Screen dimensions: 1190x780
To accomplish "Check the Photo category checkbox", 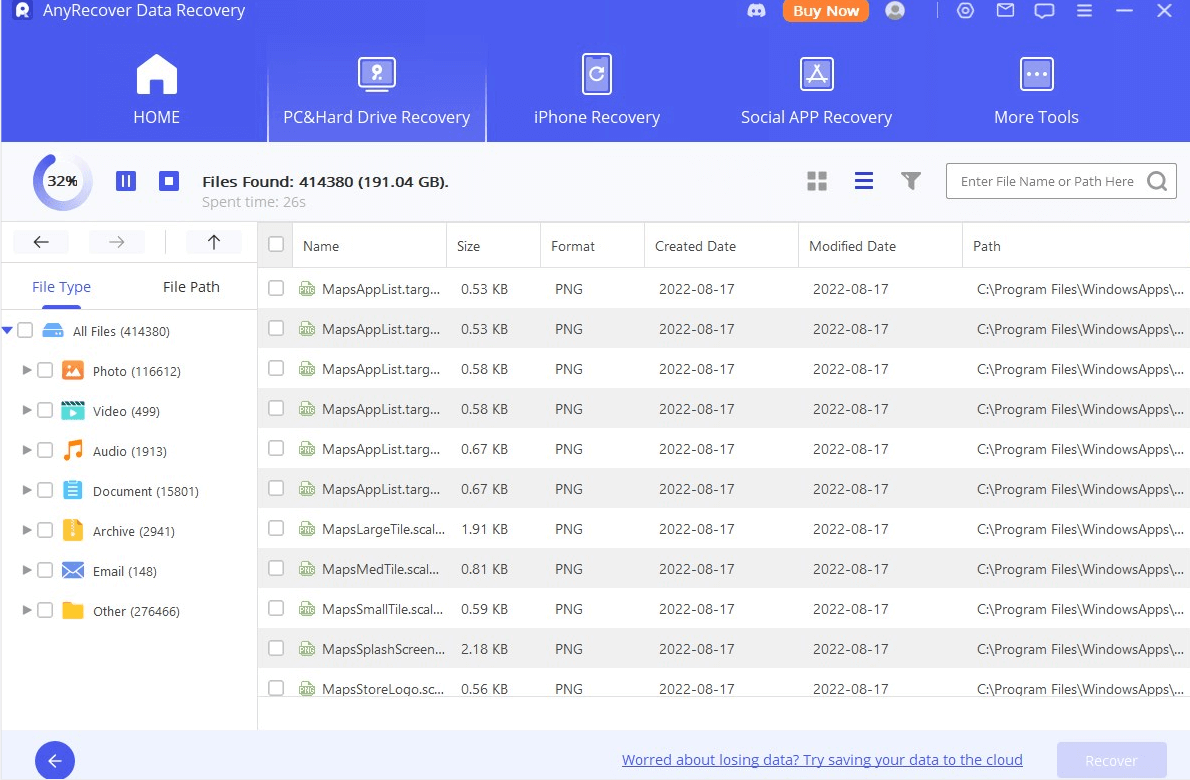I will pos(45,370).
